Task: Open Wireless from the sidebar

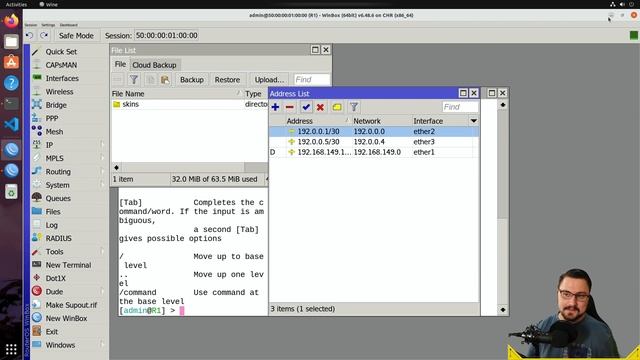Action: coord(59,92)
